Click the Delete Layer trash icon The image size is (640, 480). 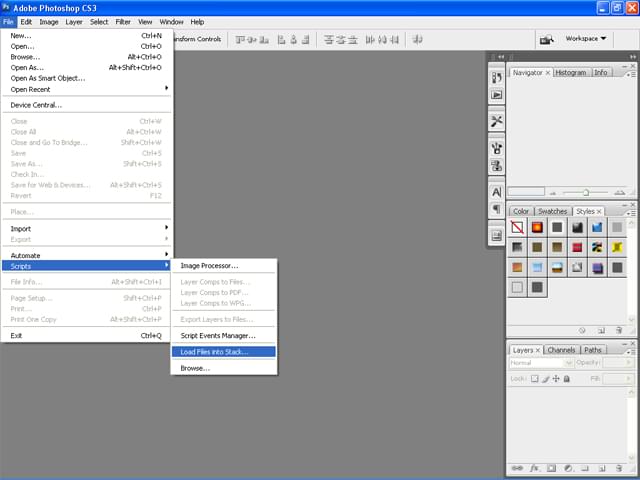[619, 468]
